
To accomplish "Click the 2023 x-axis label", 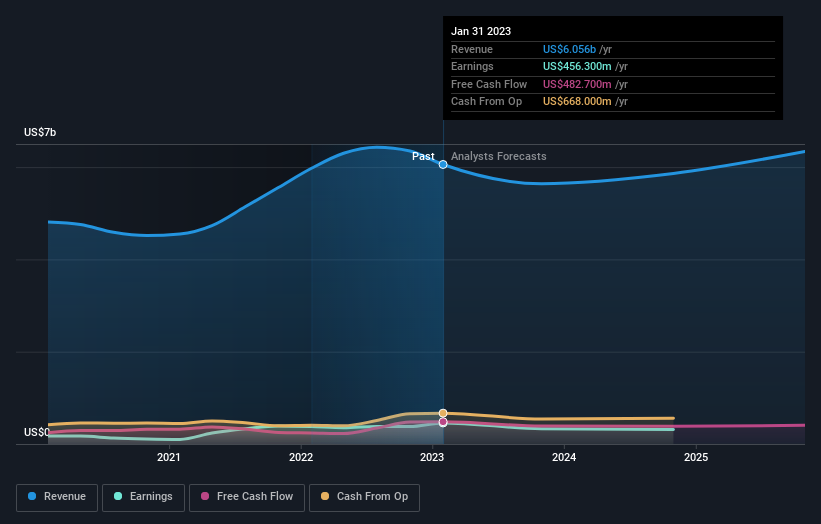I will [x=432, y=458].
